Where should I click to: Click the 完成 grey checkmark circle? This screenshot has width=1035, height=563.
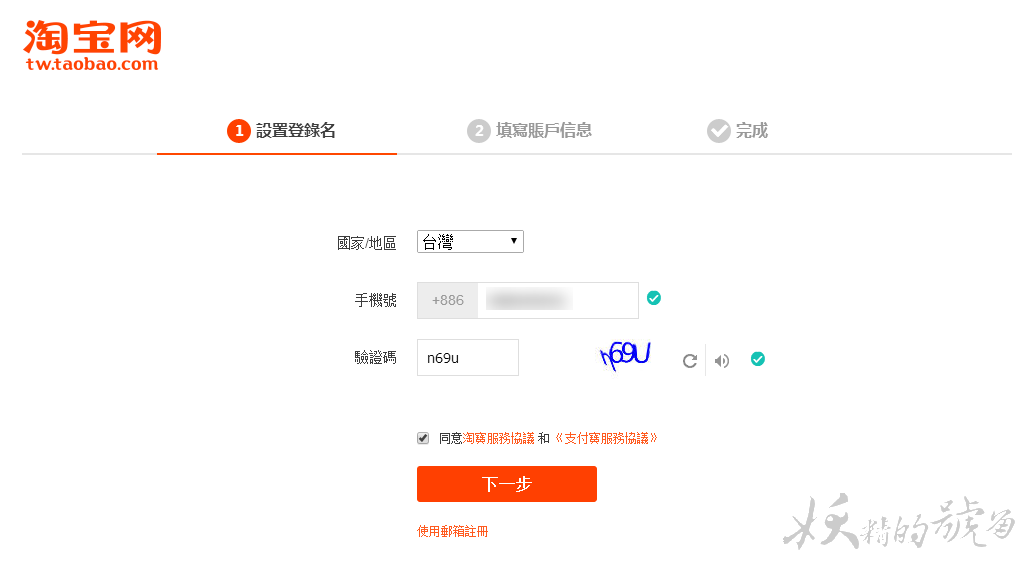[718, 131]
